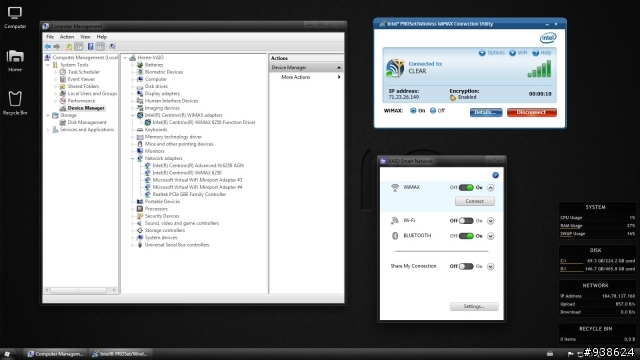Collapse the Device Manager actions header
The image size is (640, 360).
click(x=338, y=68)
